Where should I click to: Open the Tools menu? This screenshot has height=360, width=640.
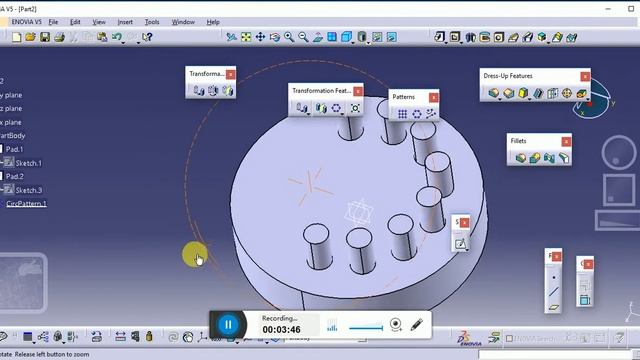click(x=152, y=22)
